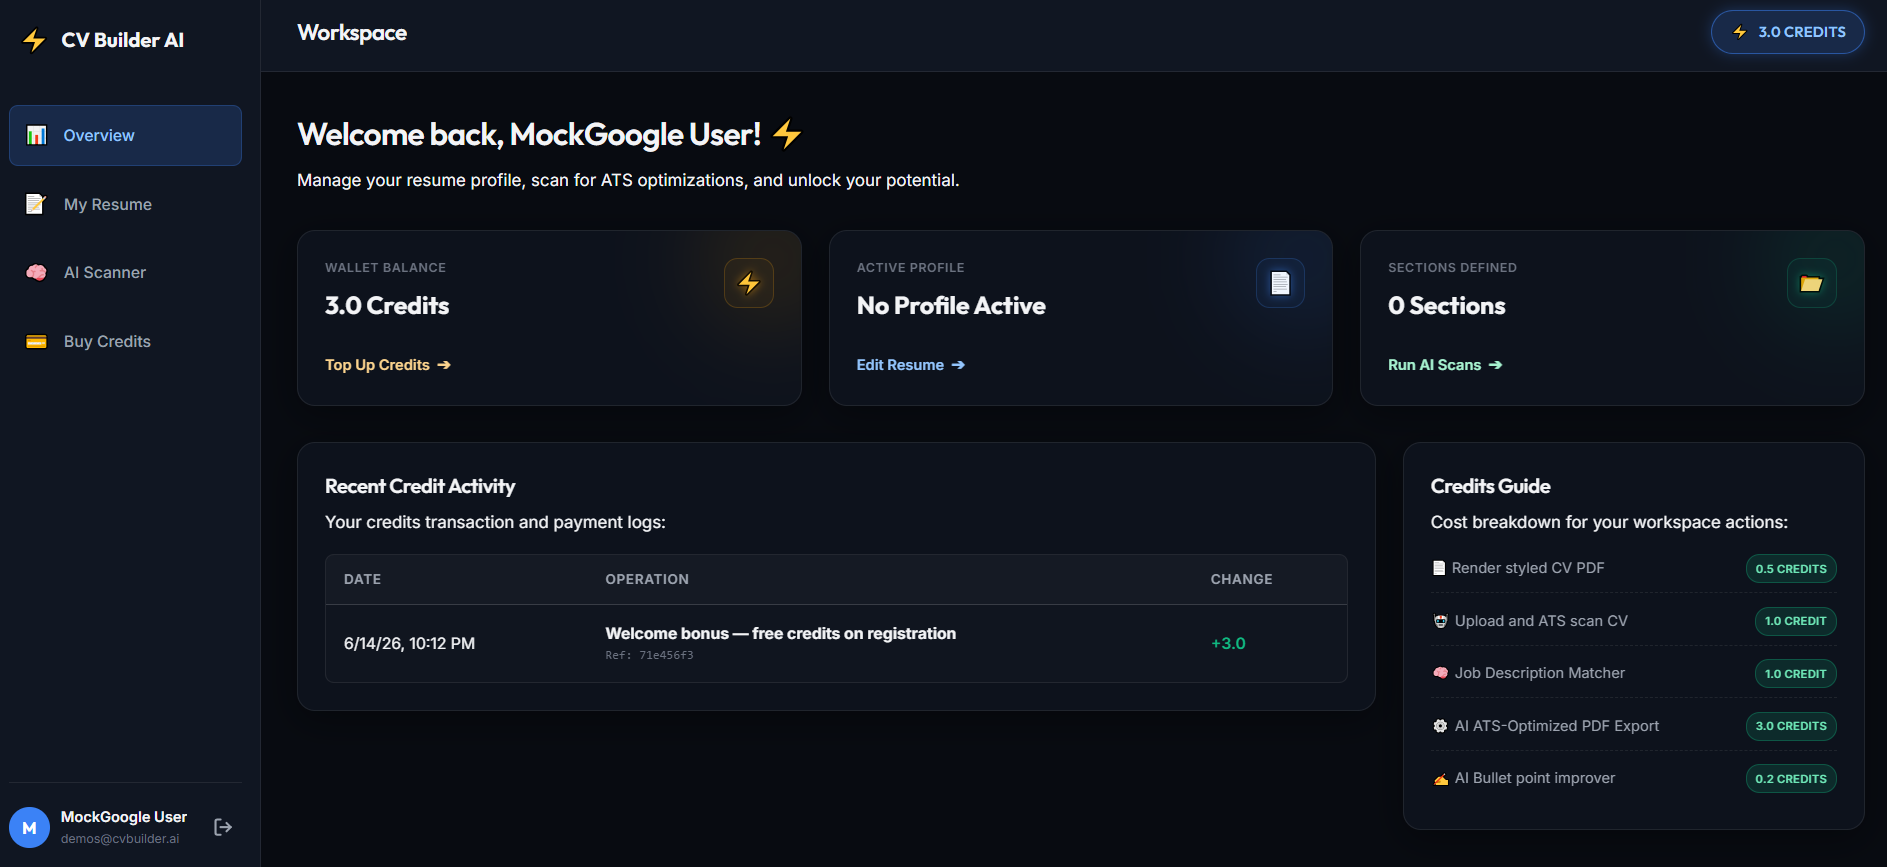Click the Welcome bonus operation text
Viewport: 1887px width, 867px height.
point(780,633)
